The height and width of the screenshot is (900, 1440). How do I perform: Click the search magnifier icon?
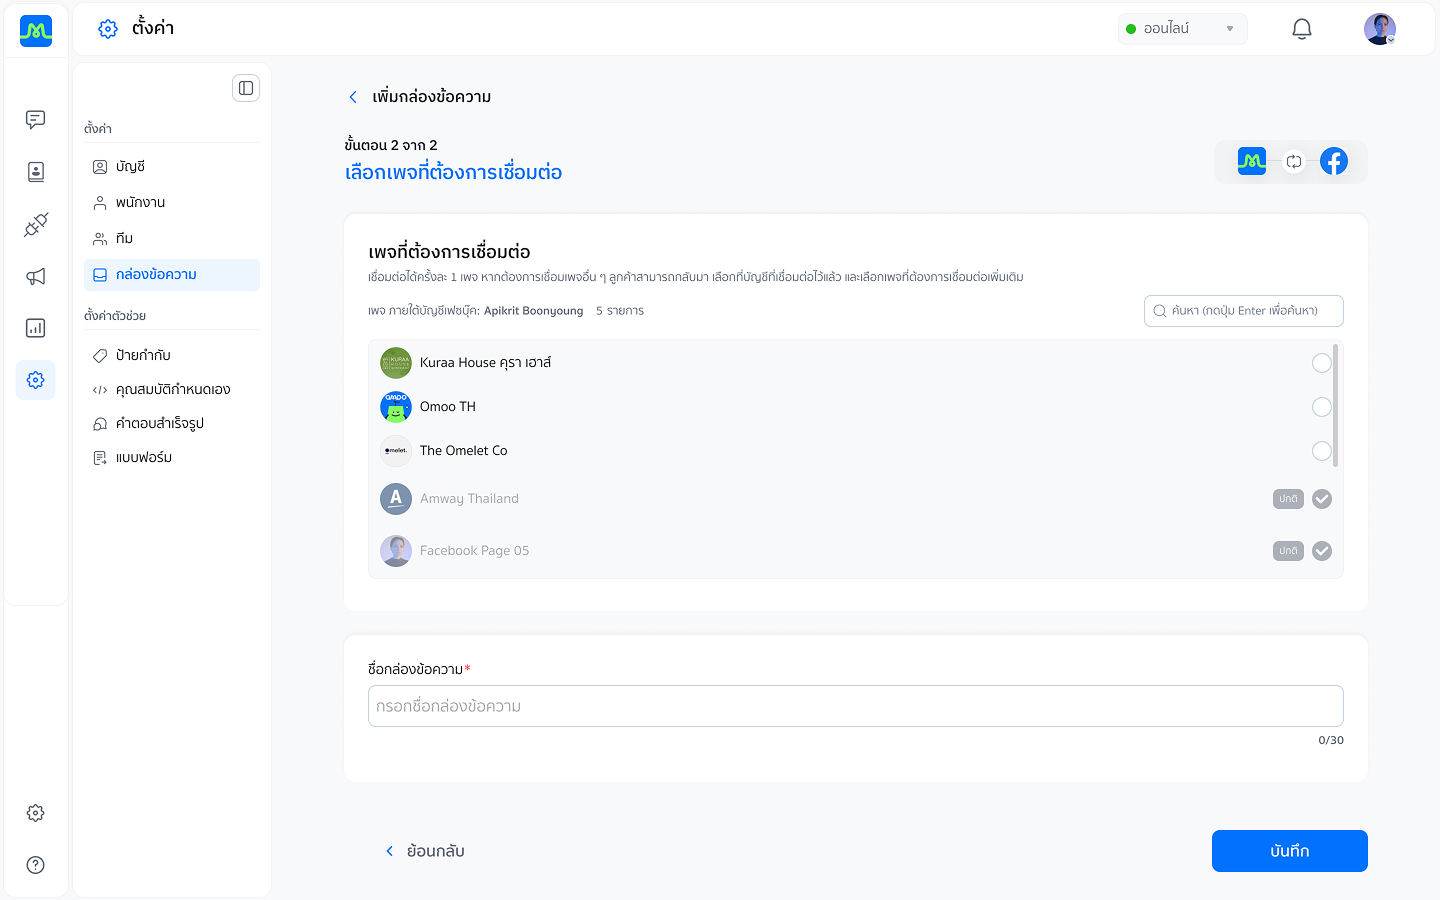1160,311
